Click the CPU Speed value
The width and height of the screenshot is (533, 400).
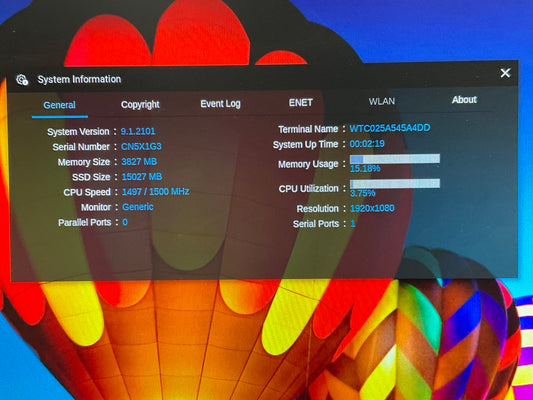pyautogui.click(x=155, y=192)
